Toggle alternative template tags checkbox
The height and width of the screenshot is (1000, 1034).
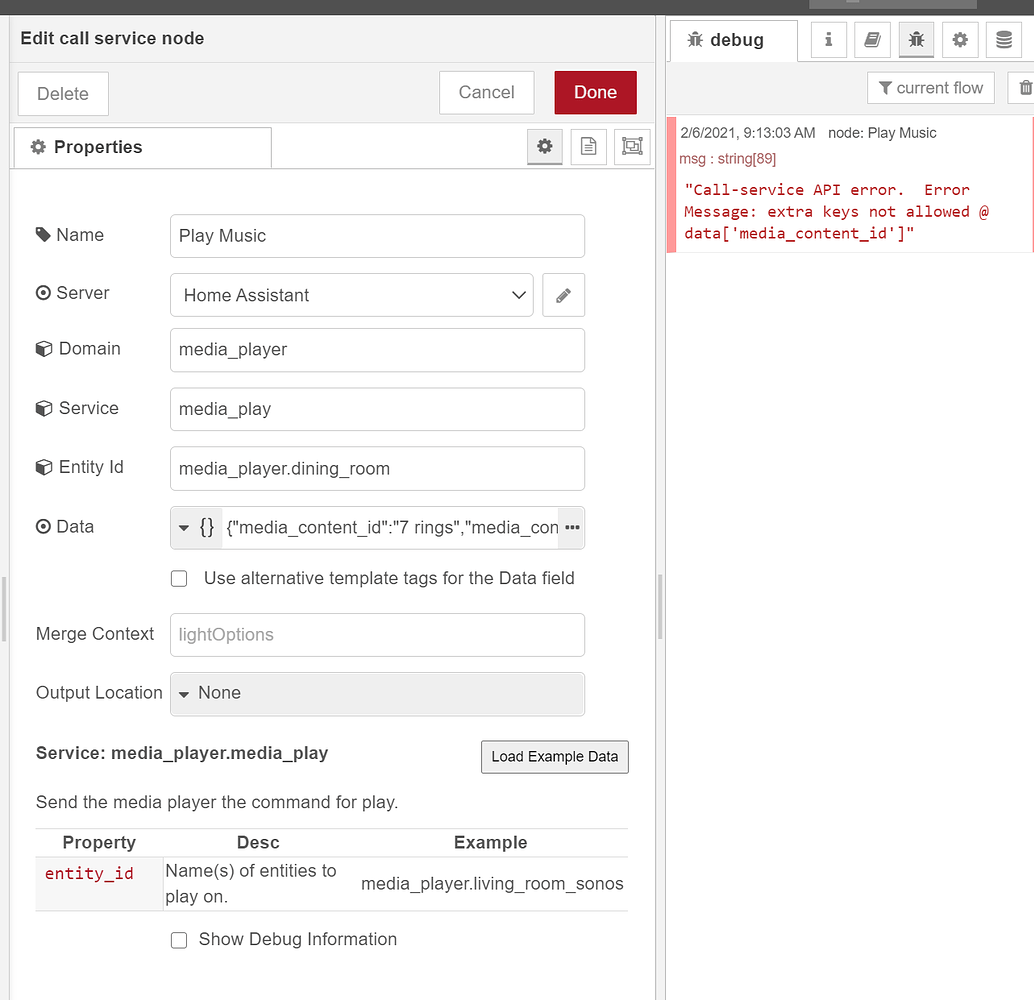tap(179, 578)
